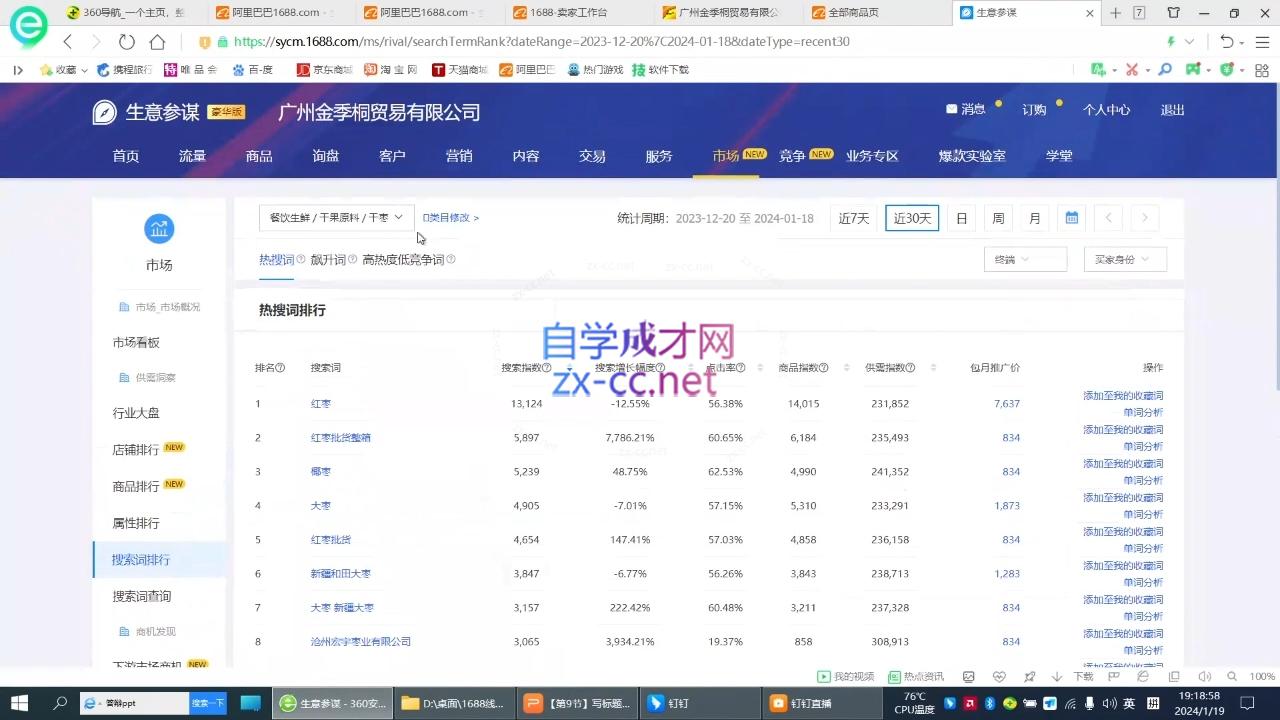Viewport: 1280px width, 720px height.
Task: Click 新疆和田大枣 search term
Action: coord(341,574)
